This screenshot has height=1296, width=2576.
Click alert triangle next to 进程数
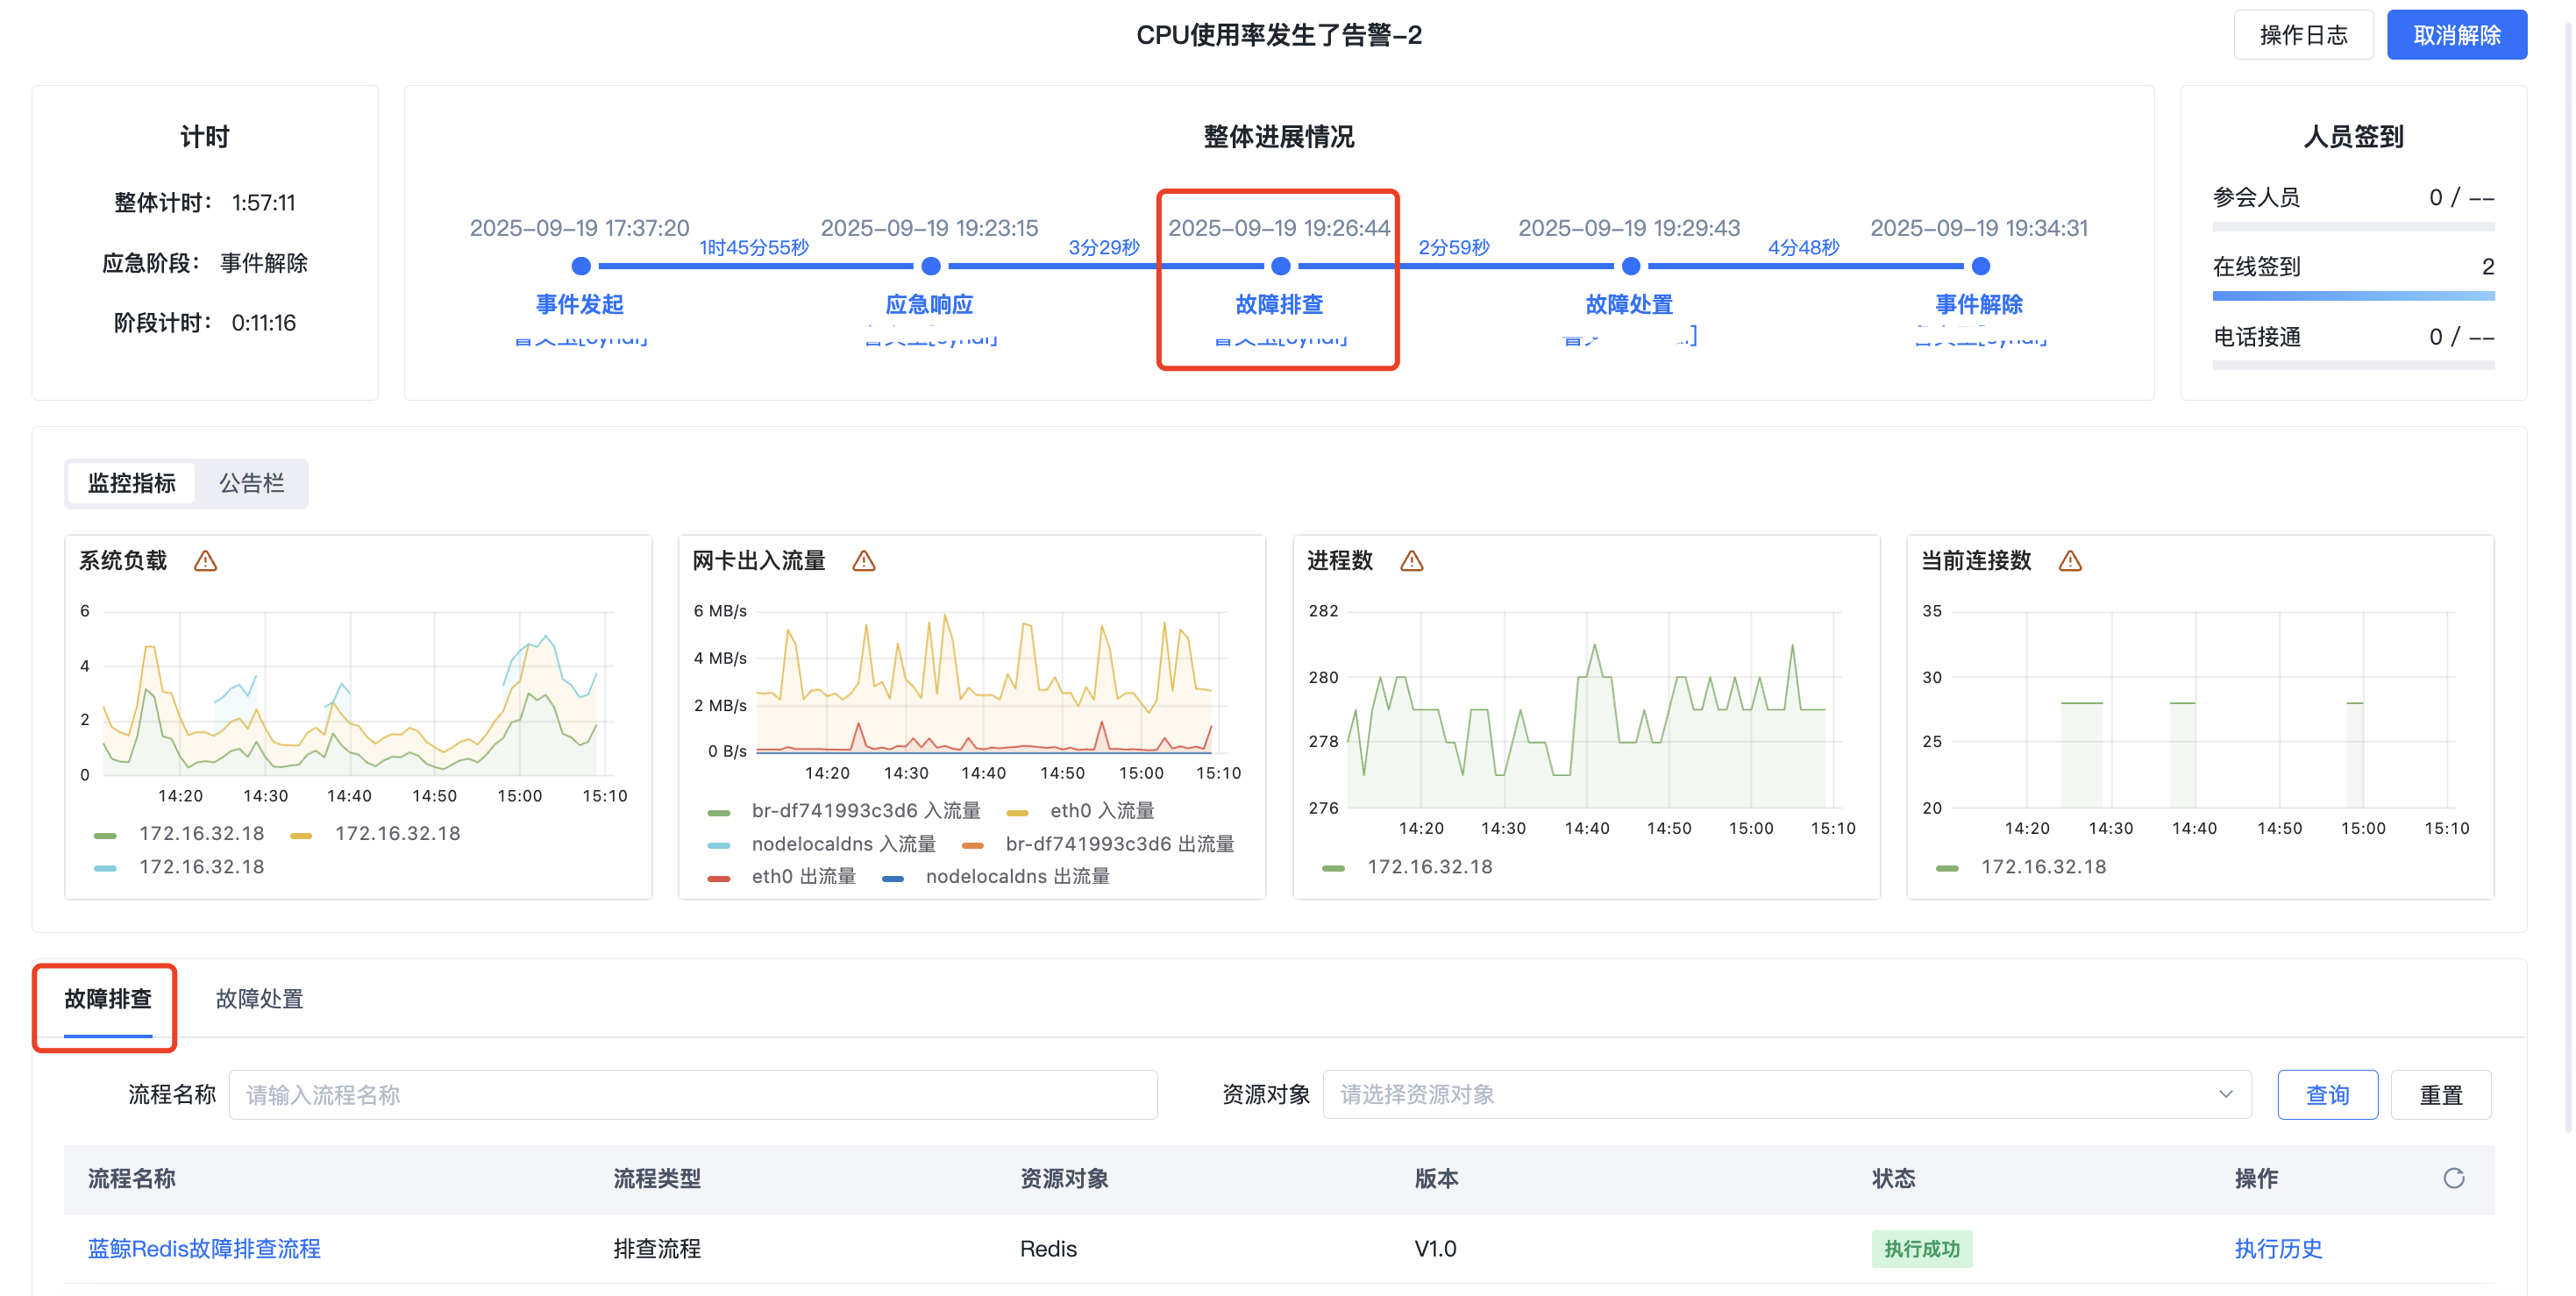tap(1411, 561)
